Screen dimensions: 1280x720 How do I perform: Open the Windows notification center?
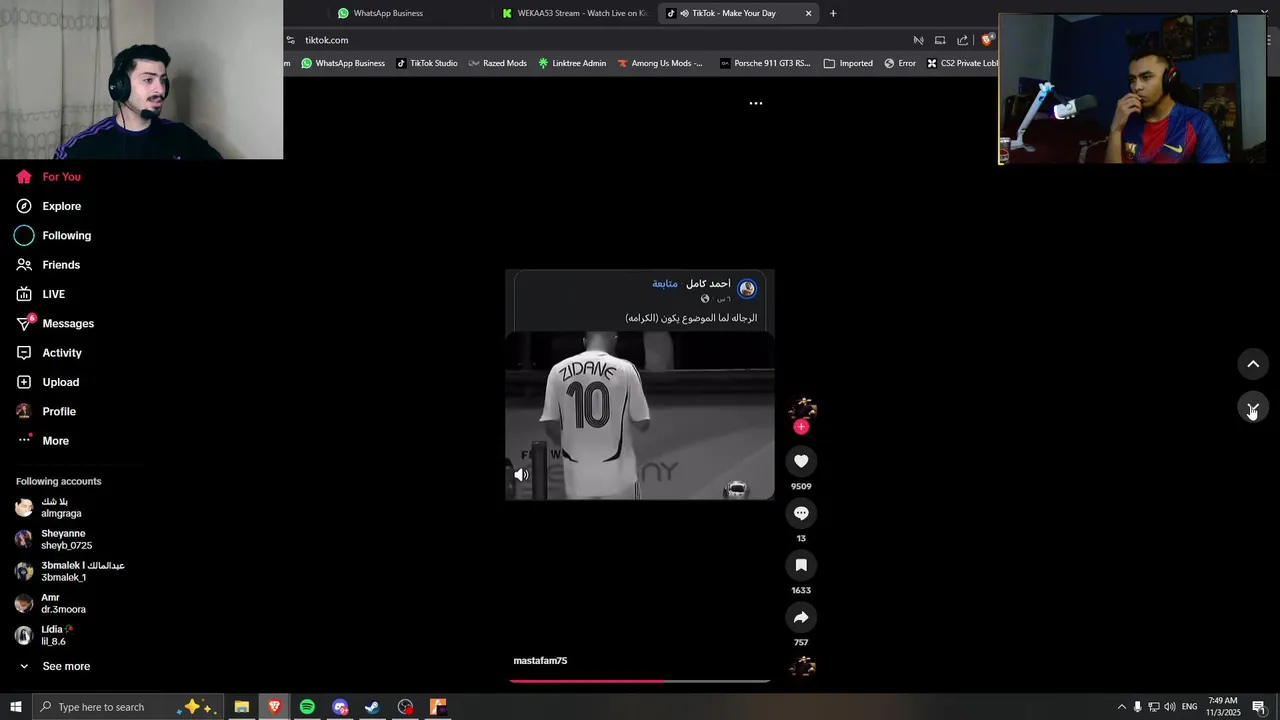pos(1259,707)
